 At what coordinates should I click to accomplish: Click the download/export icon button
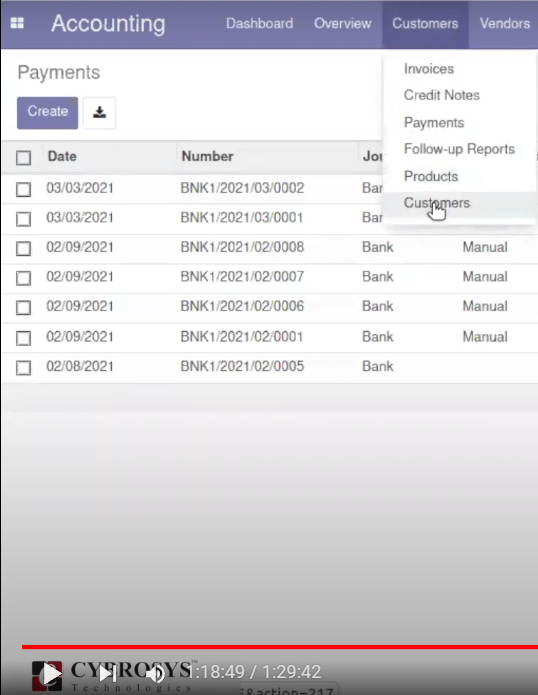[x=99, y=113]
